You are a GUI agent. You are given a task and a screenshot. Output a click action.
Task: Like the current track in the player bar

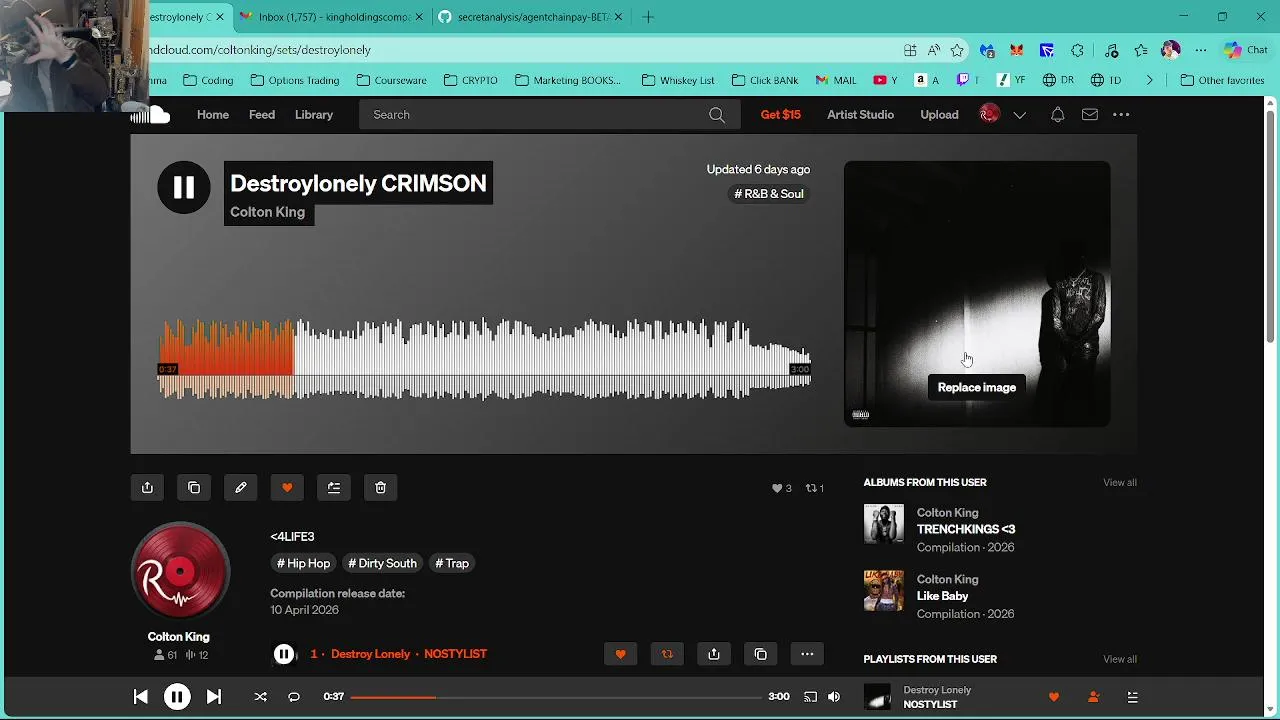[x=1054, y=697]
